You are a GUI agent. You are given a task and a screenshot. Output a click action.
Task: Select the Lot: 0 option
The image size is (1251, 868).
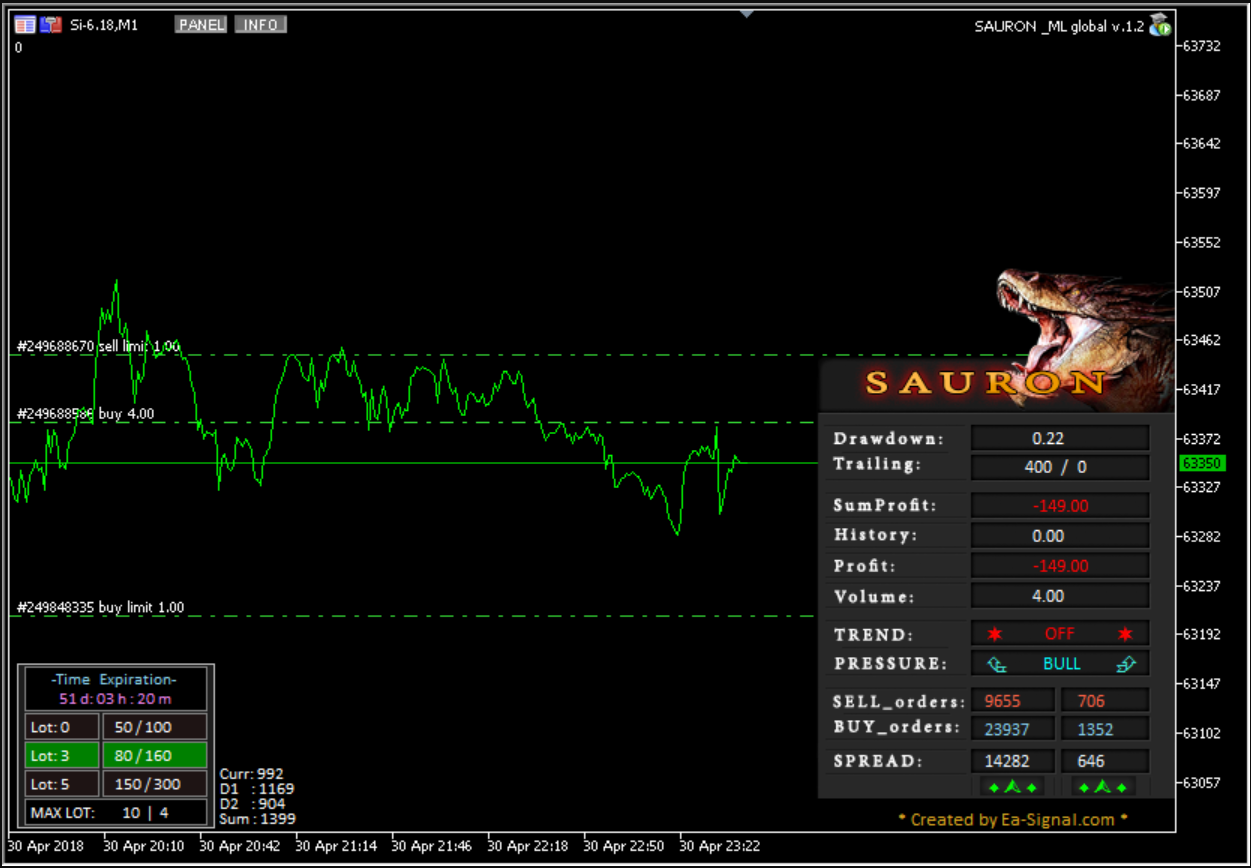pyautogui.click(x=61, y=727)
